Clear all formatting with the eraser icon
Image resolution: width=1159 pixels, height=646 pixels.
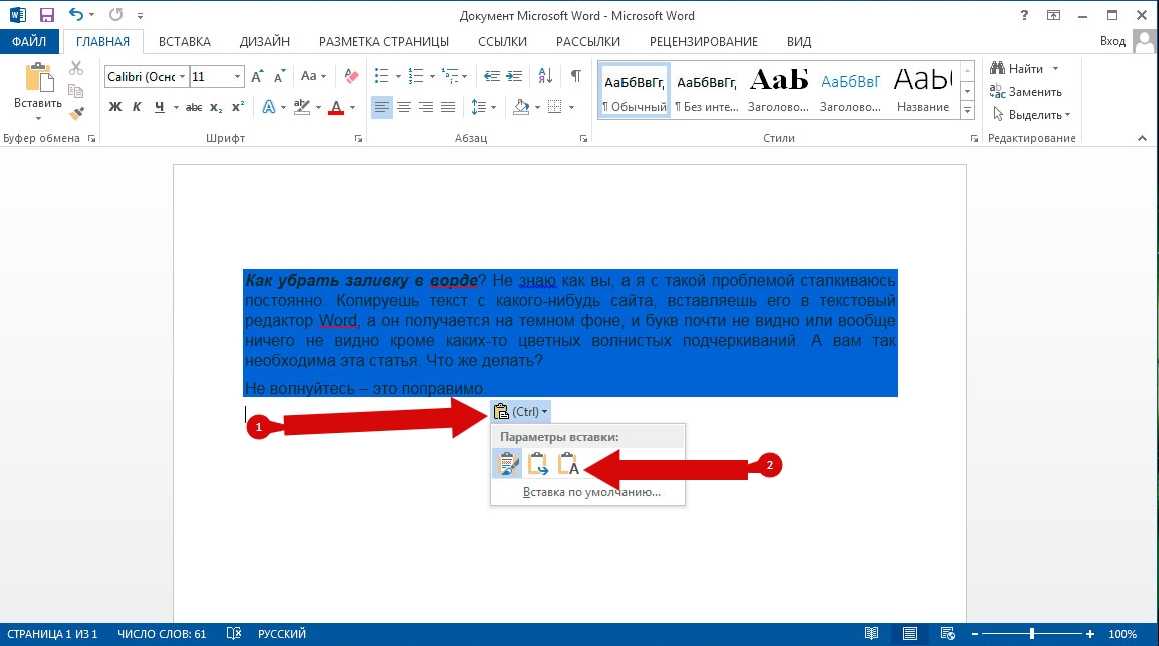point(351,76)
